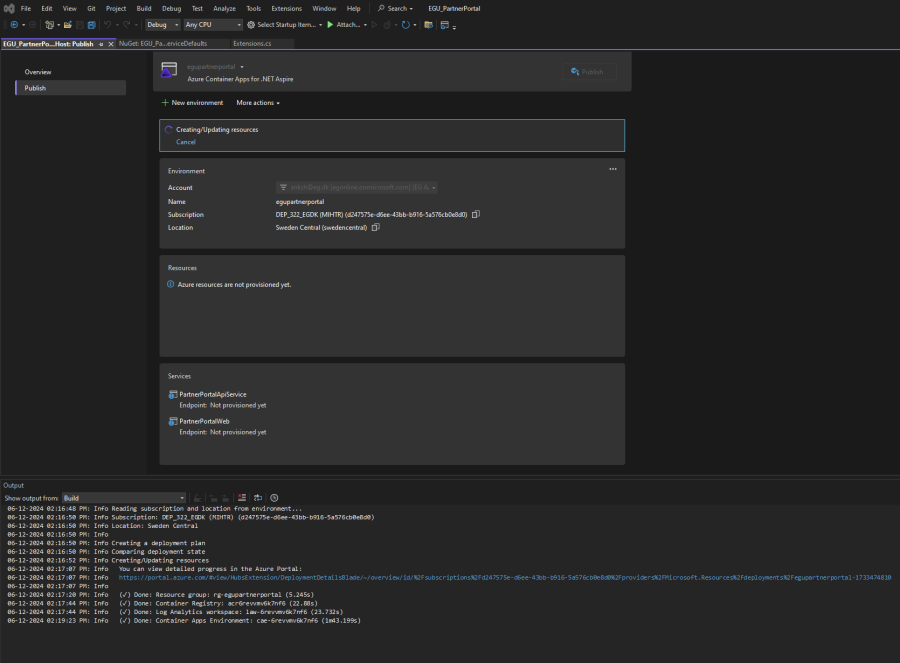900x663 pixels.
Task: Open the Environment ellipsis menu
Action: coord(613,169)
